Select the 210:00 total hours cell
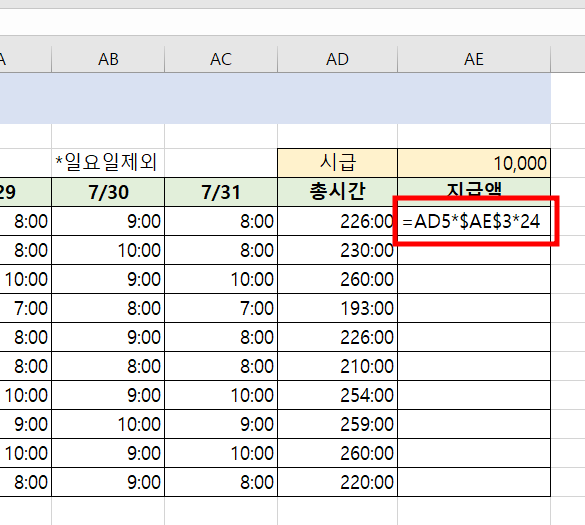This screenshot has height=525, width=585. coord(337,366)
